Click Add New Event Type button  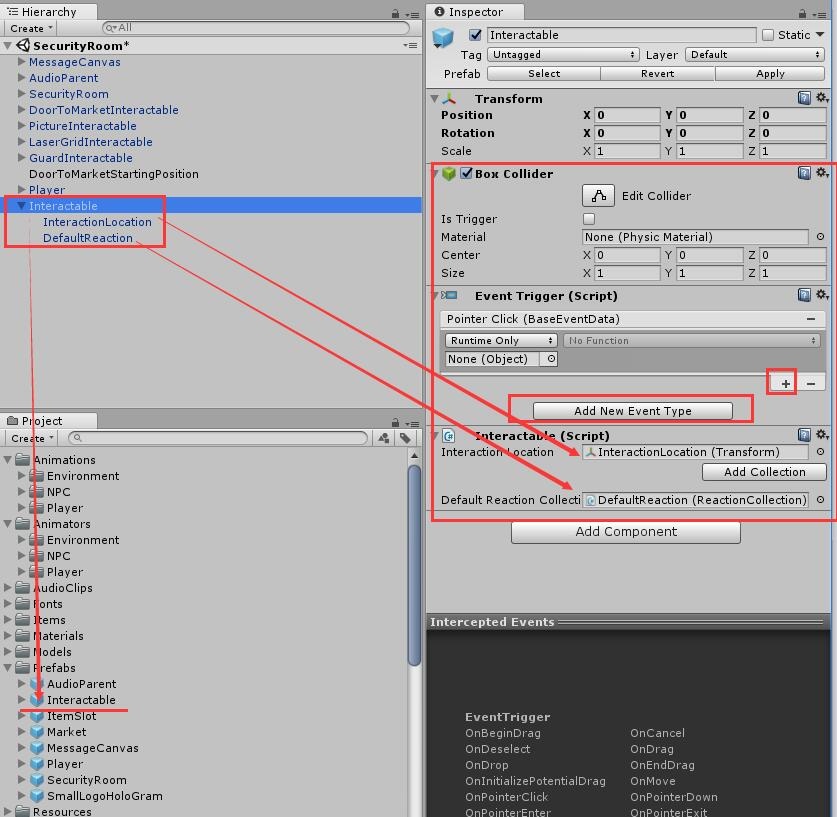633,411
